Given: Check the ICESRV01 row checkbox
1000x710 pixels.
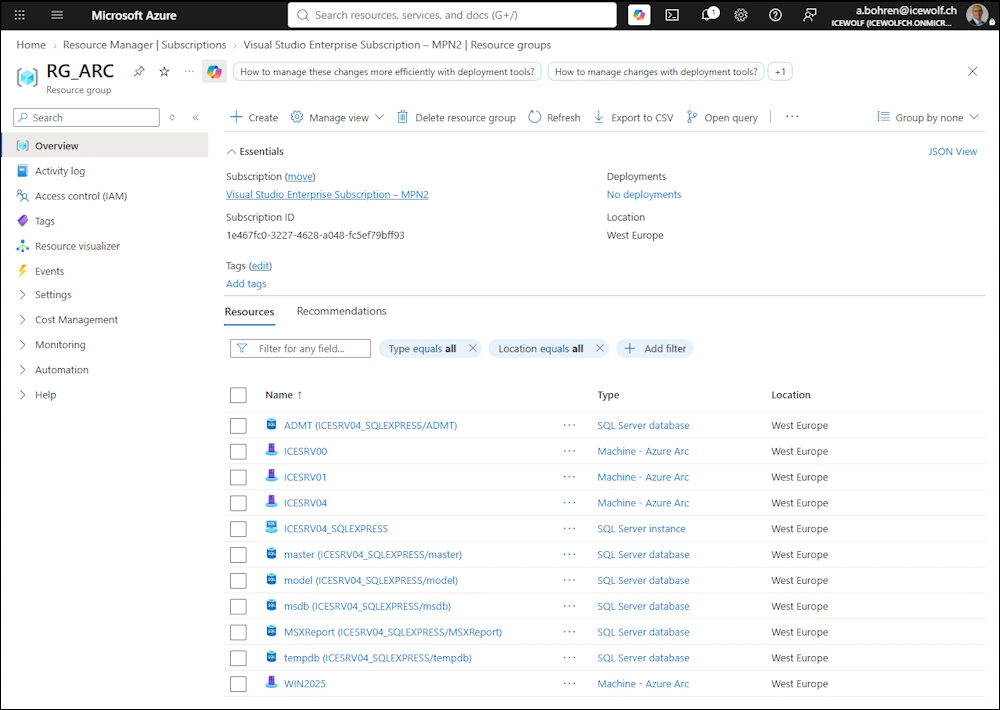Looking at the screenshot, I should click(238, 477).
